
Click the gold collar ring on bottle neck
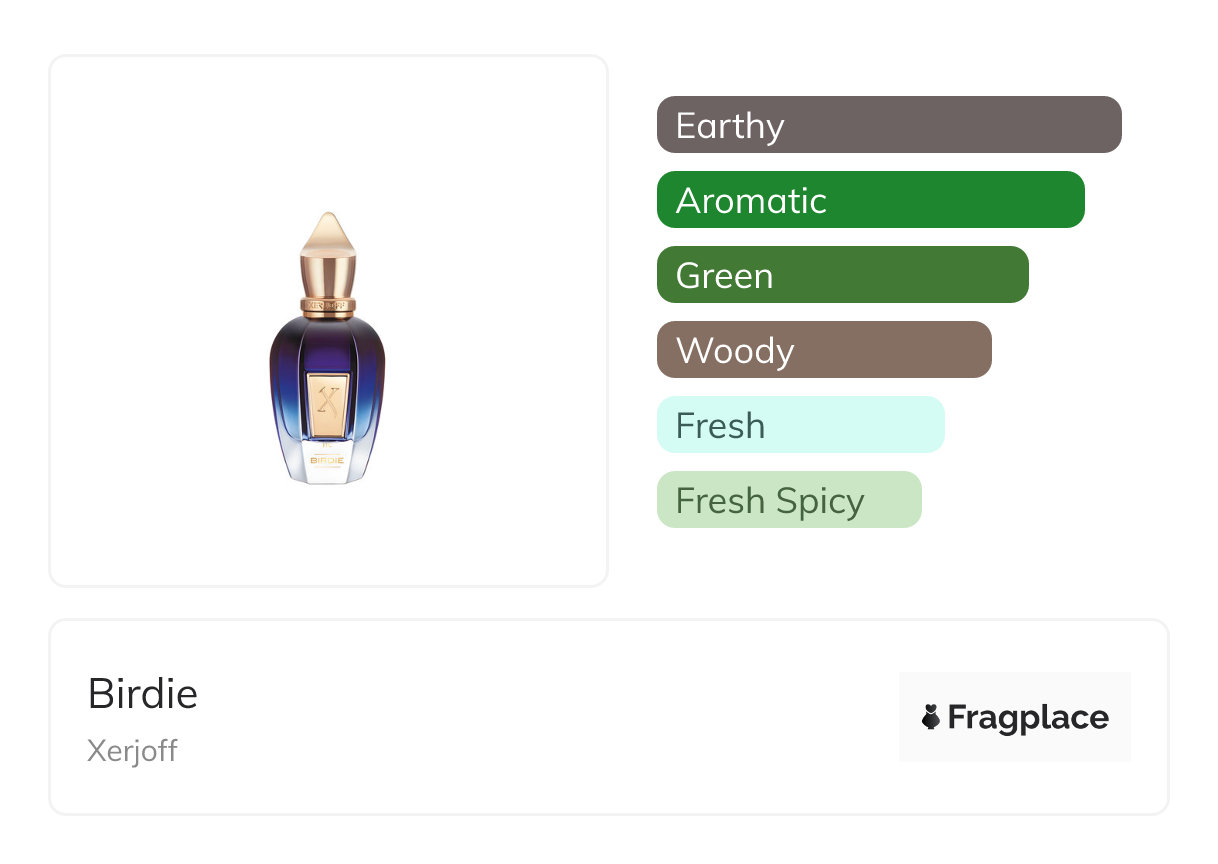click(327, 302)
